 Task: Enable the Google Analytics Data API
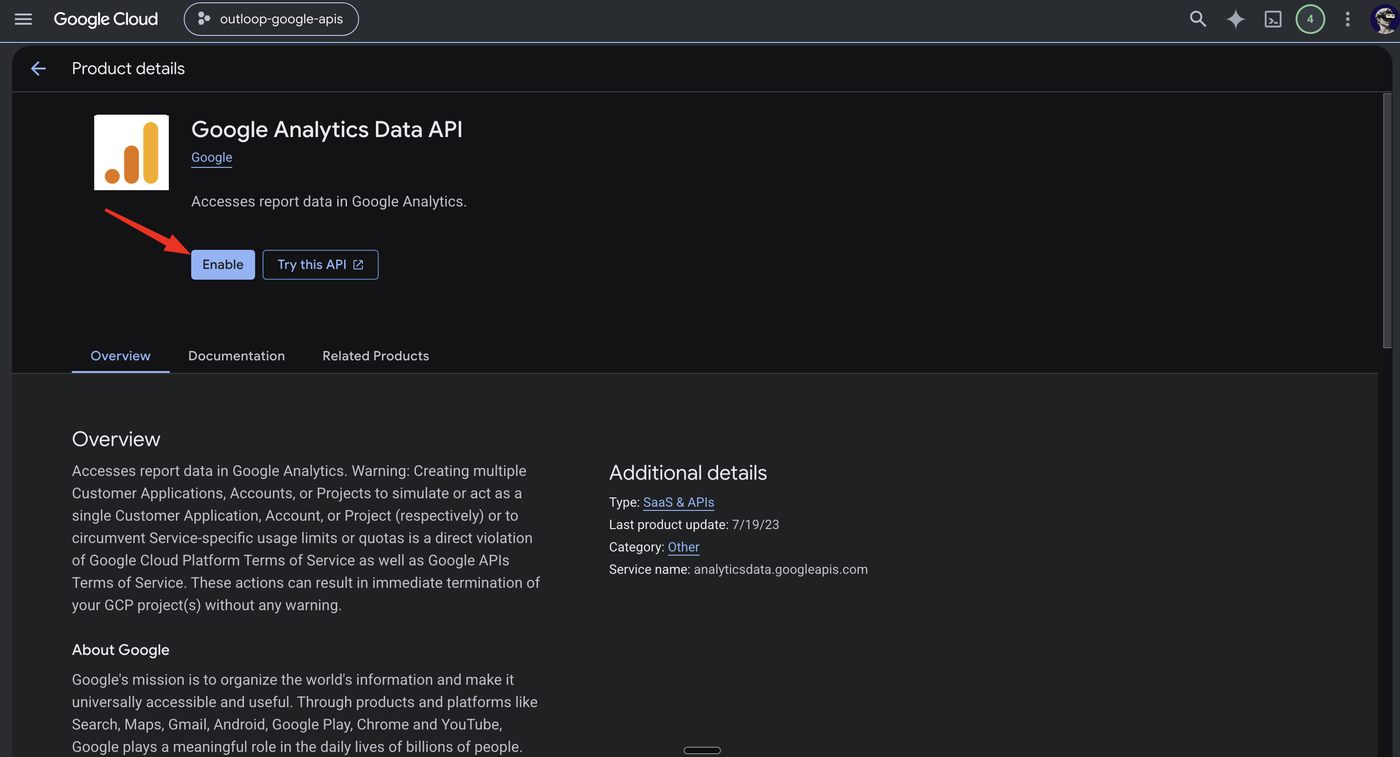tap(223, 264)
